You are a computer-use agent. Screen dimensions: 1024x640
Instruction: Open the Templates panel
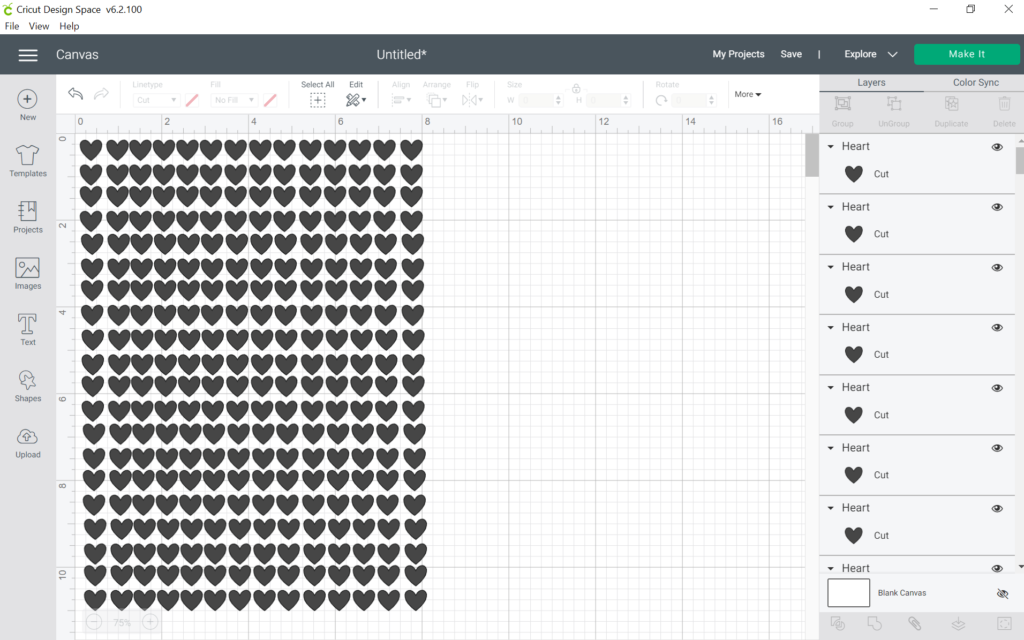pyautogui.click(x=28, y=156)
